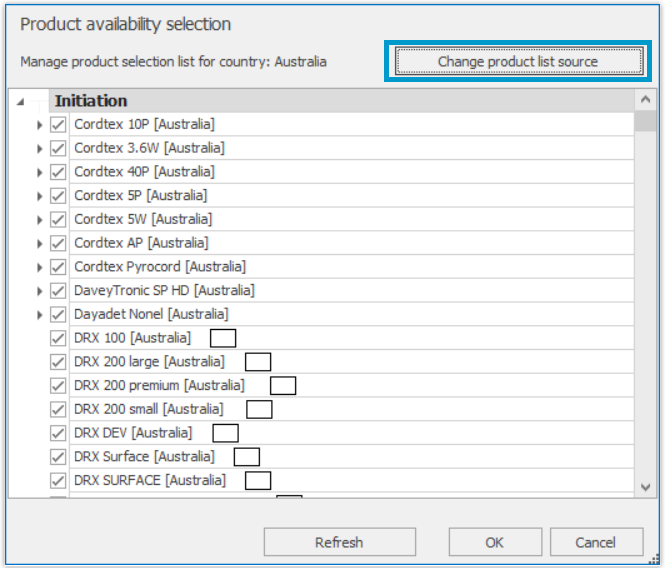Collapse the Initiation group

pos(20,102)
